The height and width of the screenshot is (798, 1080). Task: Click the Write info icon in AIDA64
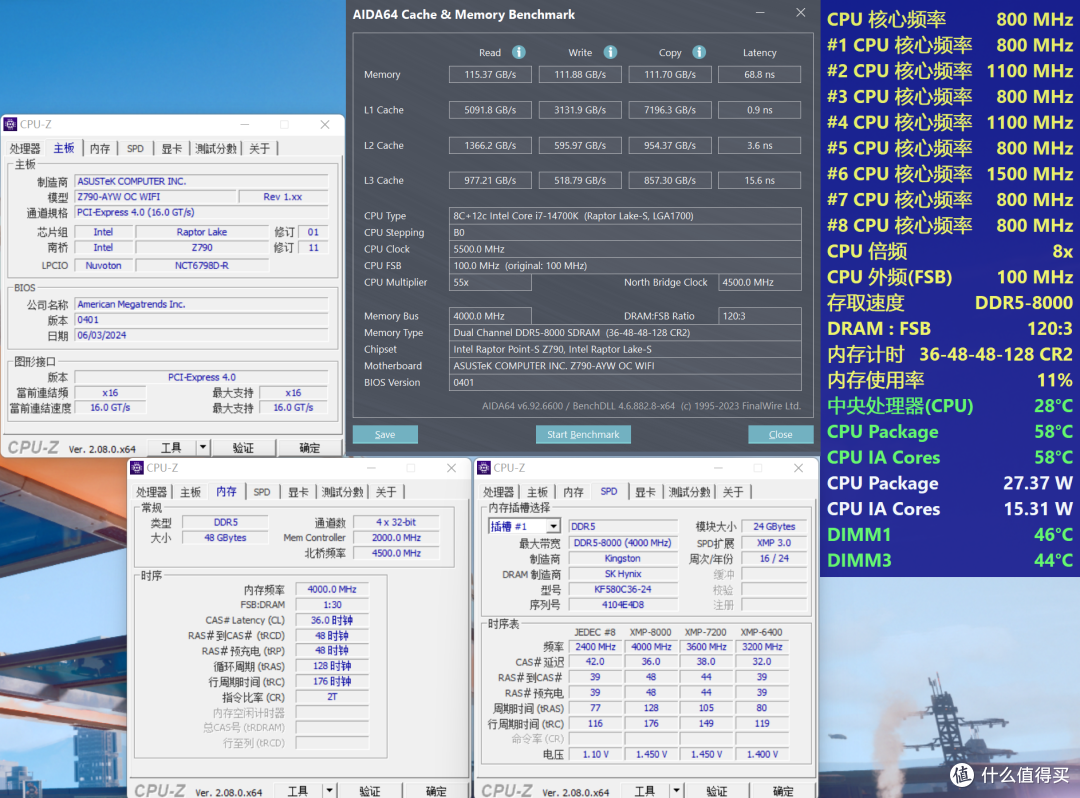pos(610,52)
